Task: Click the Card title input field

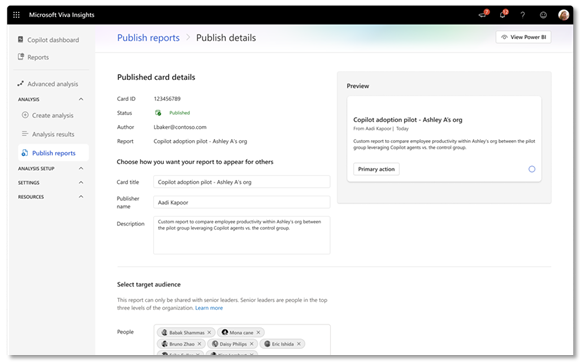Action: coord(242,182)
